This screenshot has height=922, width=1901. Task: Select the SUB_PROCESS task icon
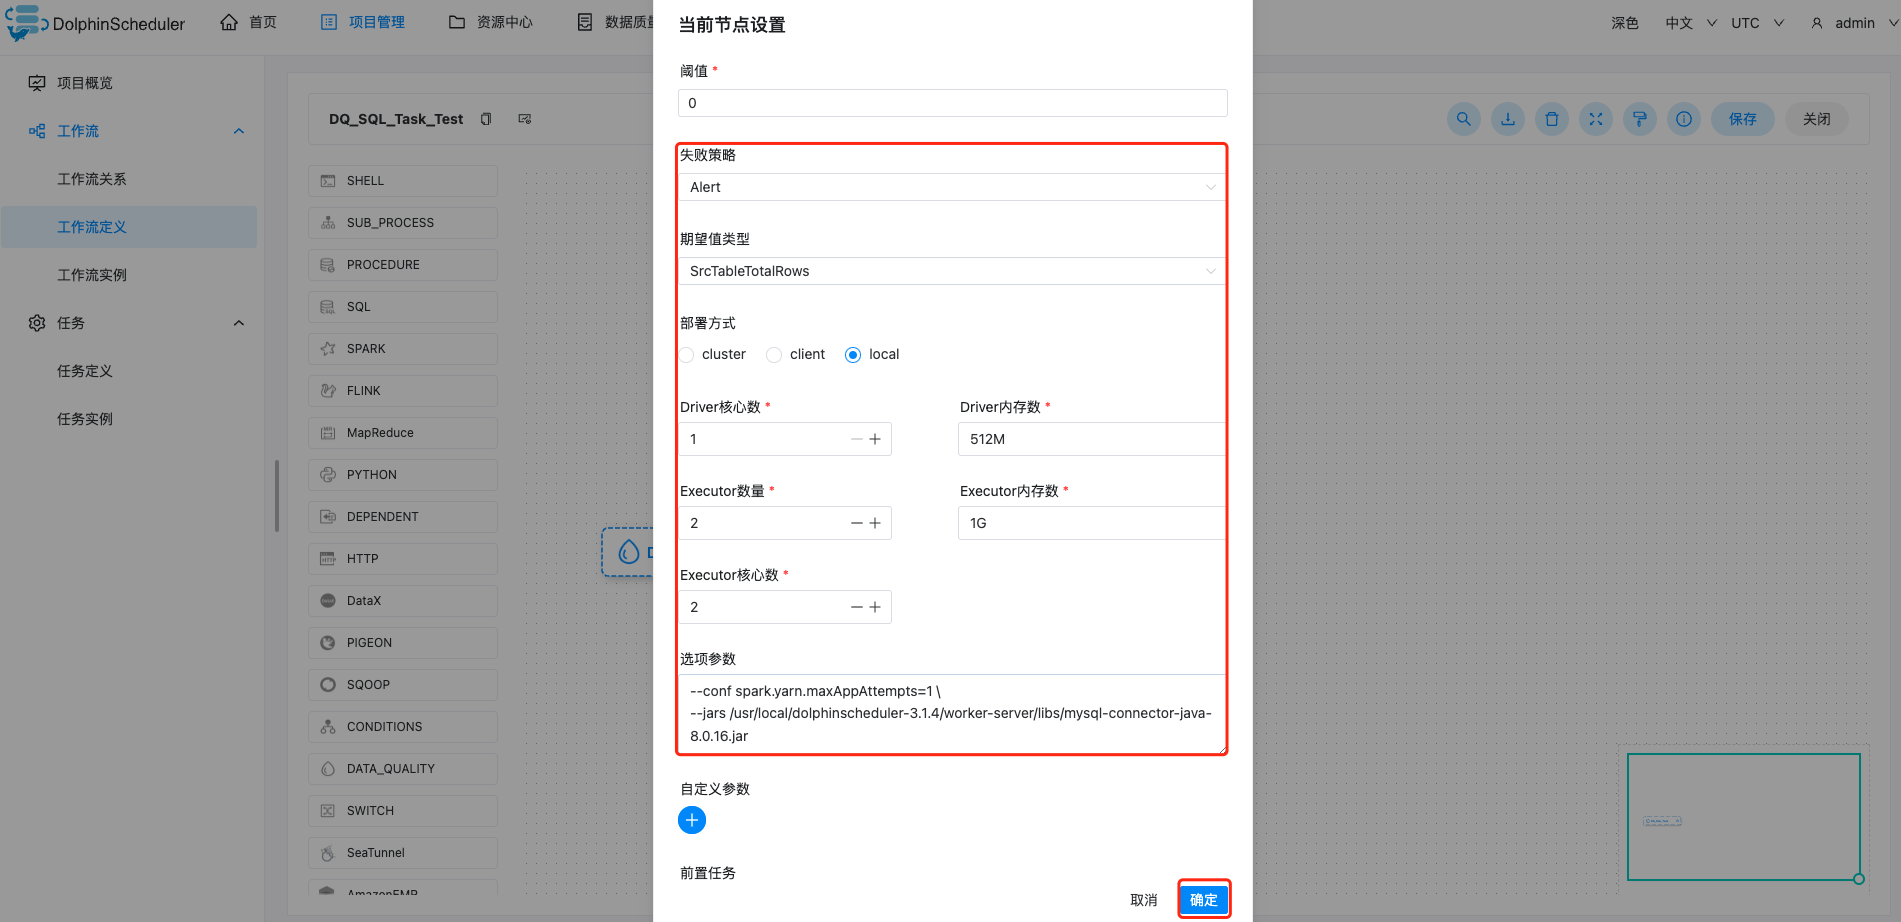327,223
